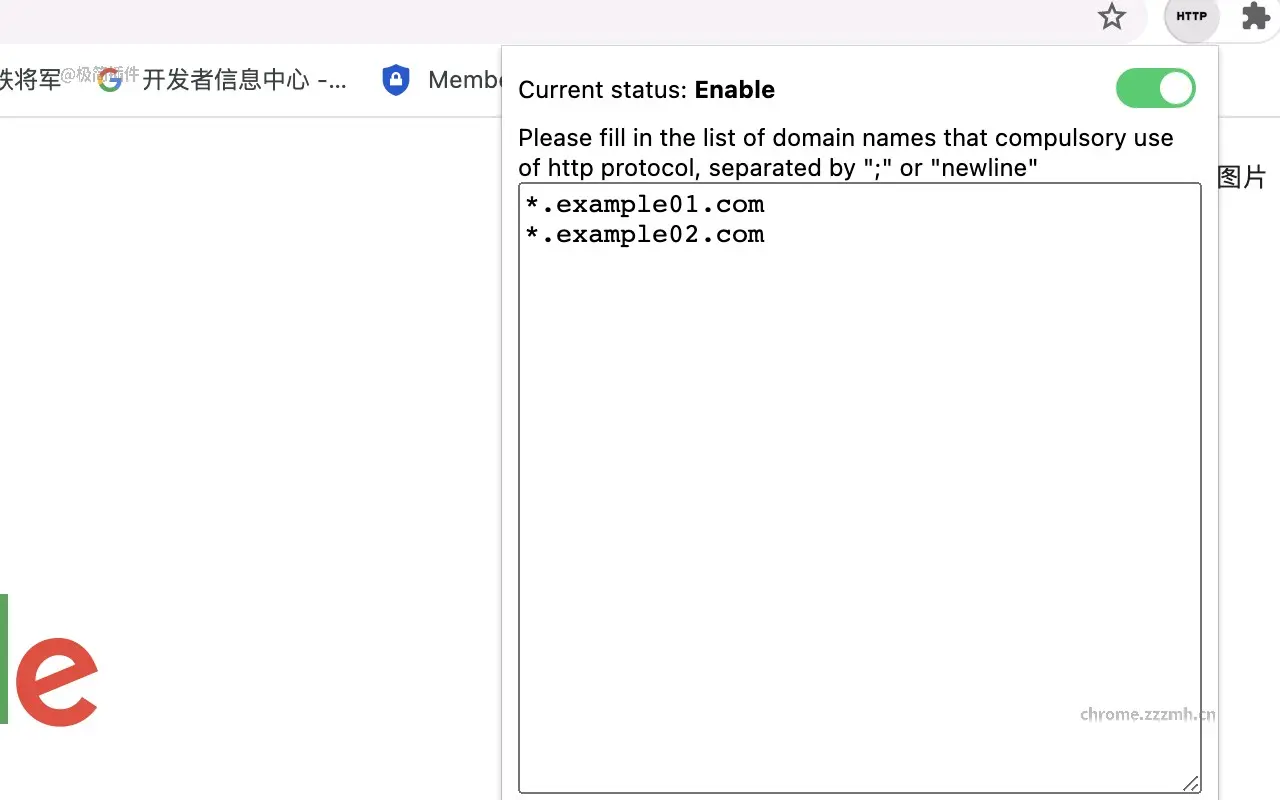Click the 图片 link on the page
Viewport: 1280px width, 800px height.
click(x=1243, y=176)
